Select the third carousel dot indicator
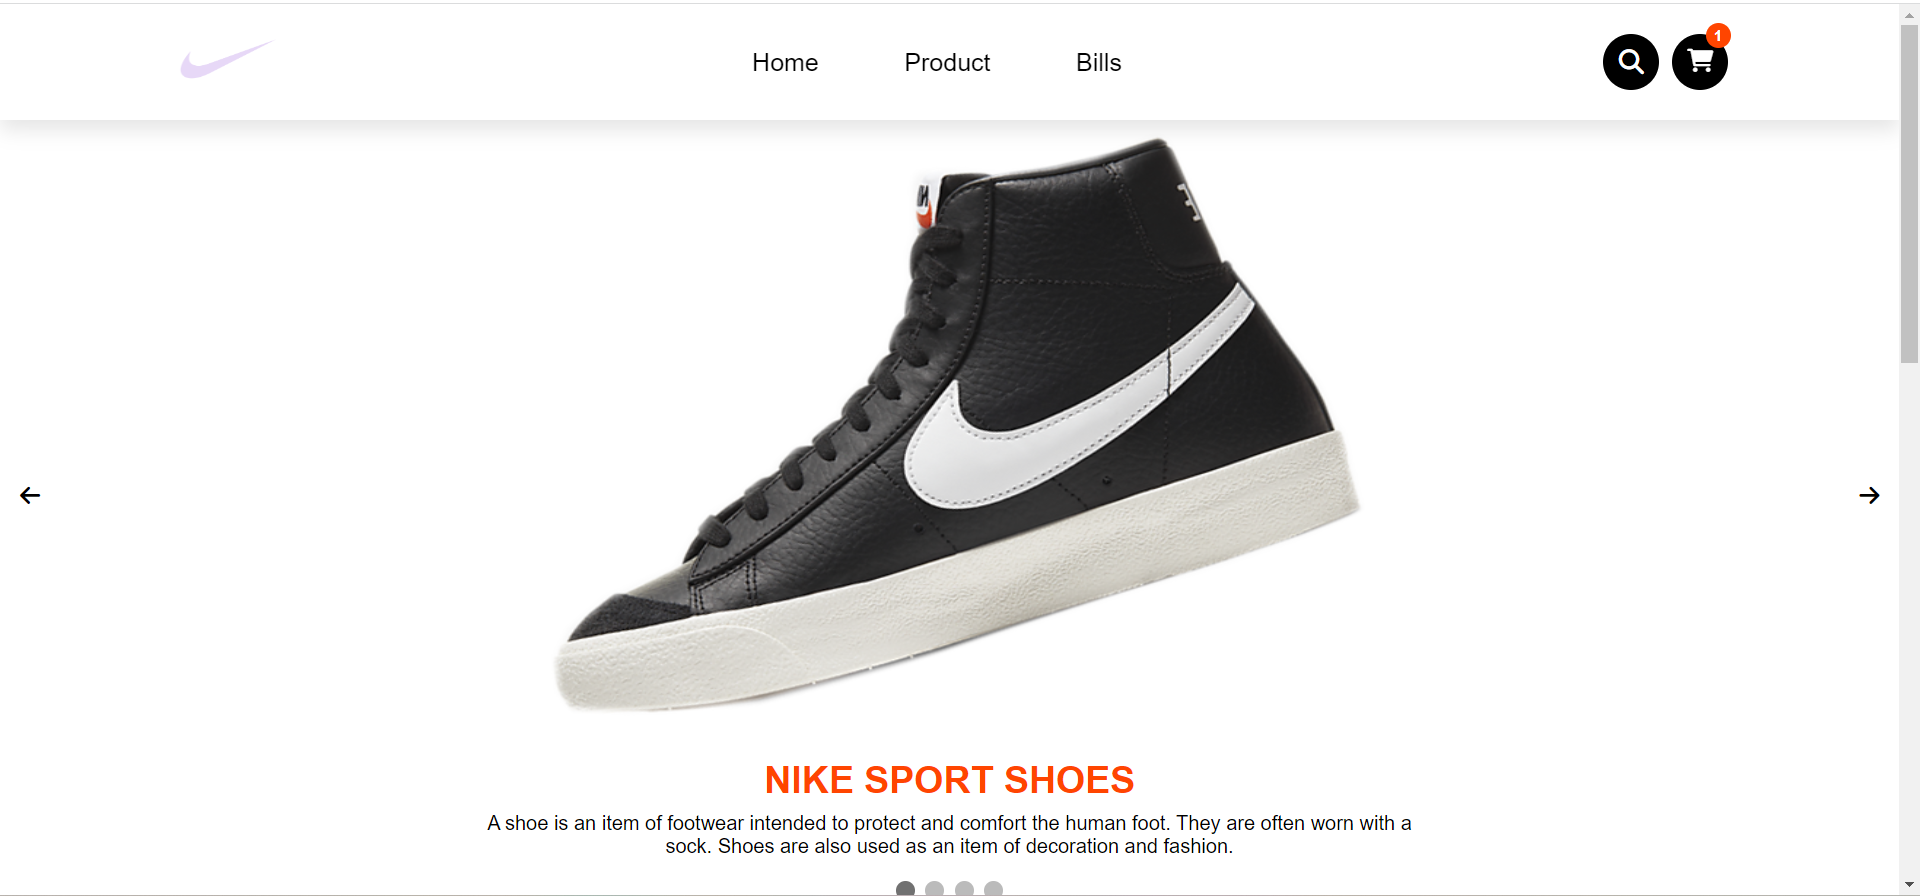This screenshot has height=896, width=1920. 964,889
